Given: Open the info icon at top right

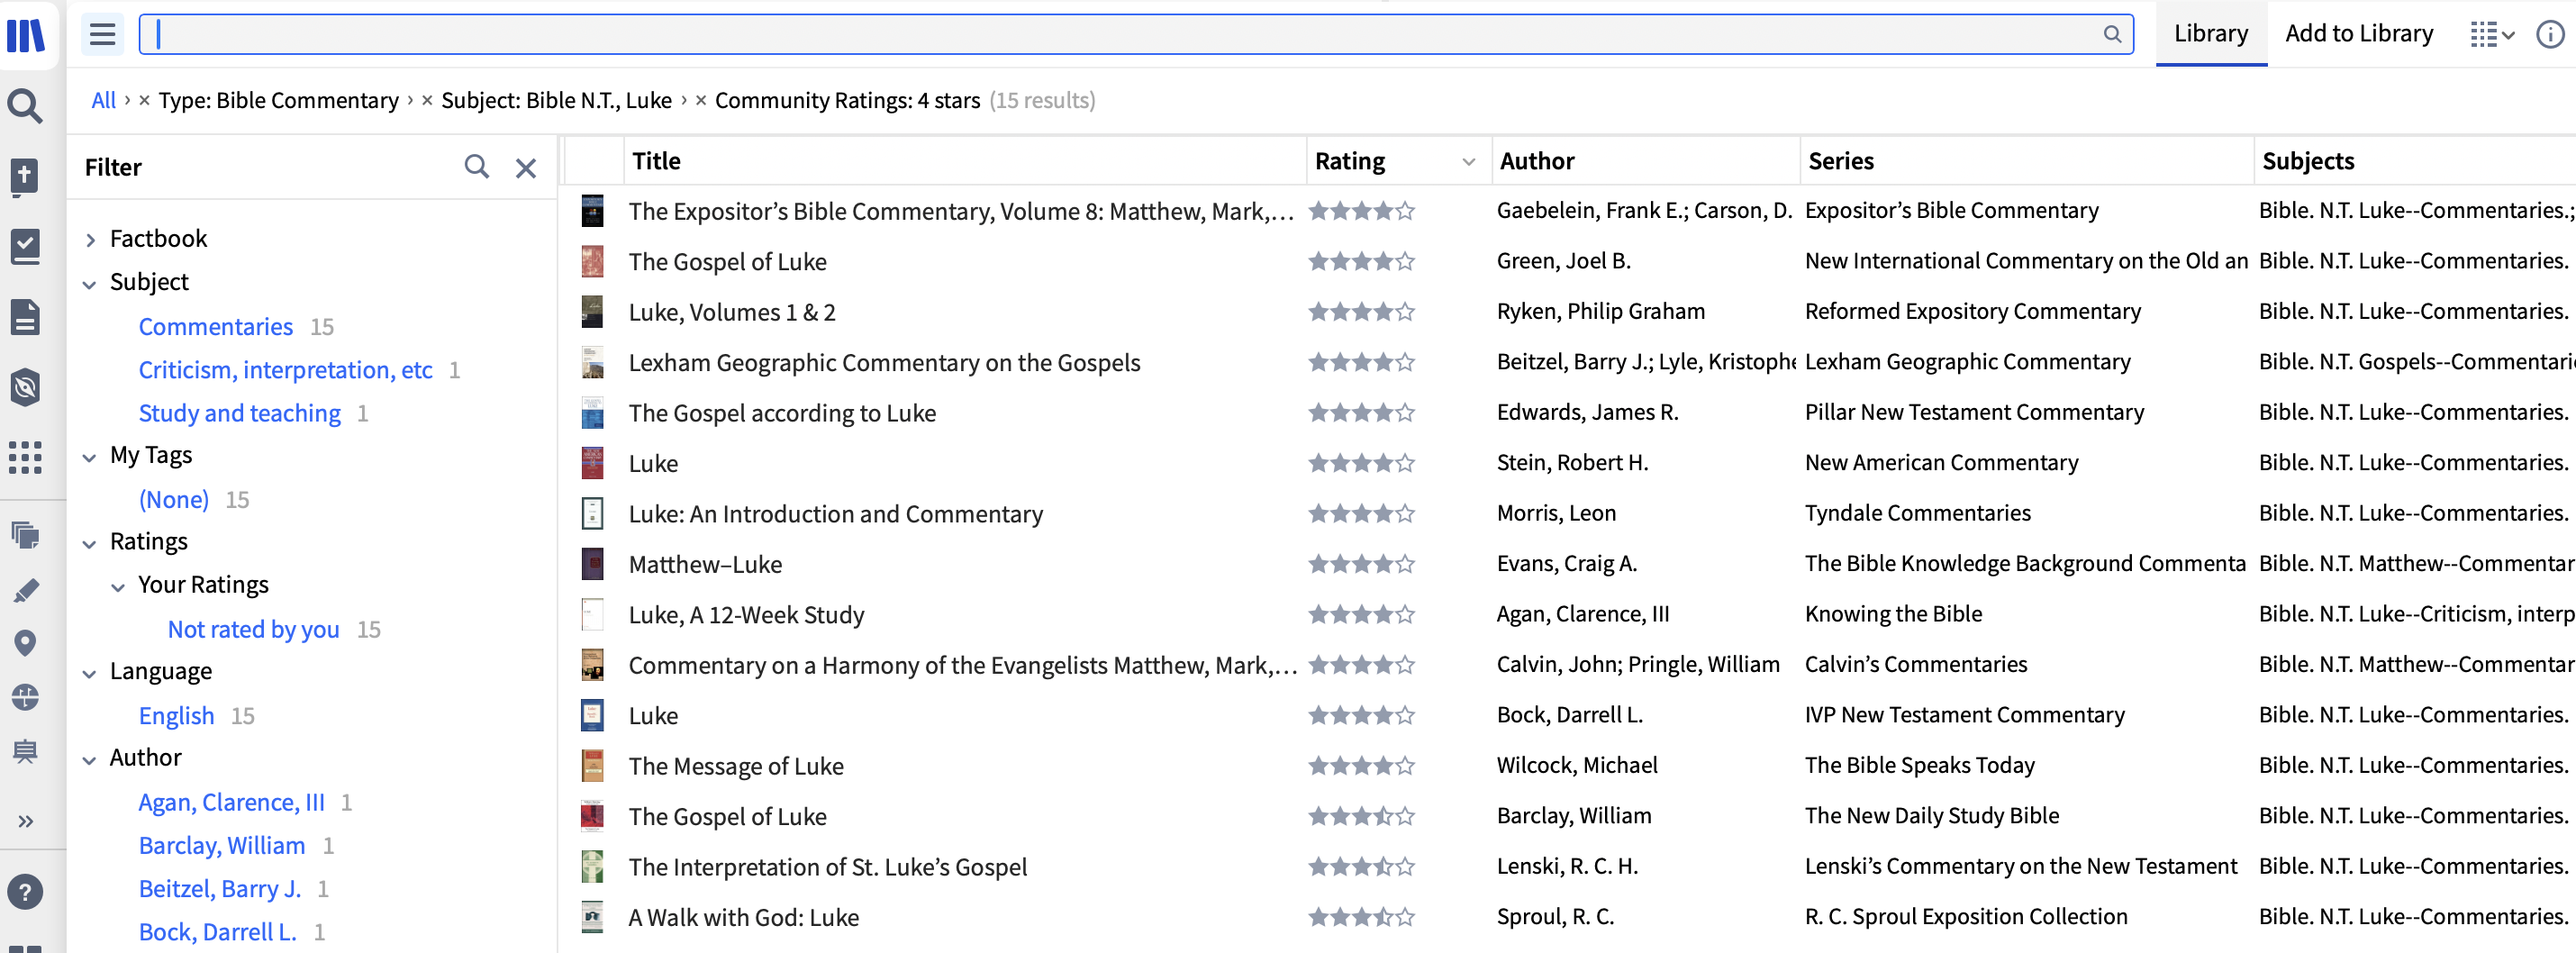Looking at the screenshot, I should click(x=2550, y=34).
